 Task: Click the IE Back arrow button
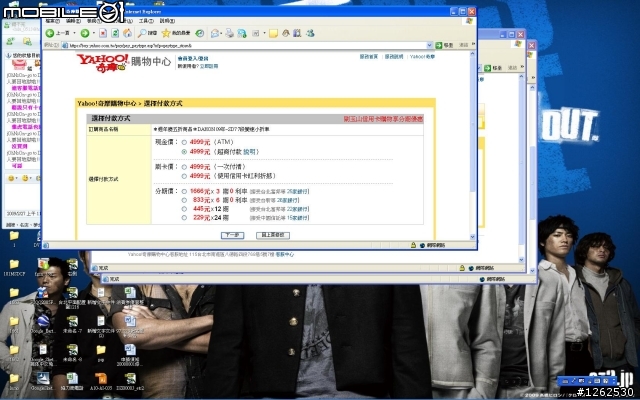(x=50, y=33)
